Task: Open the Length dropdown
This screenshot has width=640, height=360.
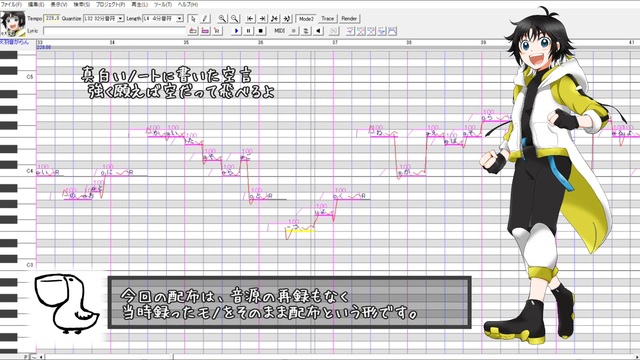Action: [163, 18]
